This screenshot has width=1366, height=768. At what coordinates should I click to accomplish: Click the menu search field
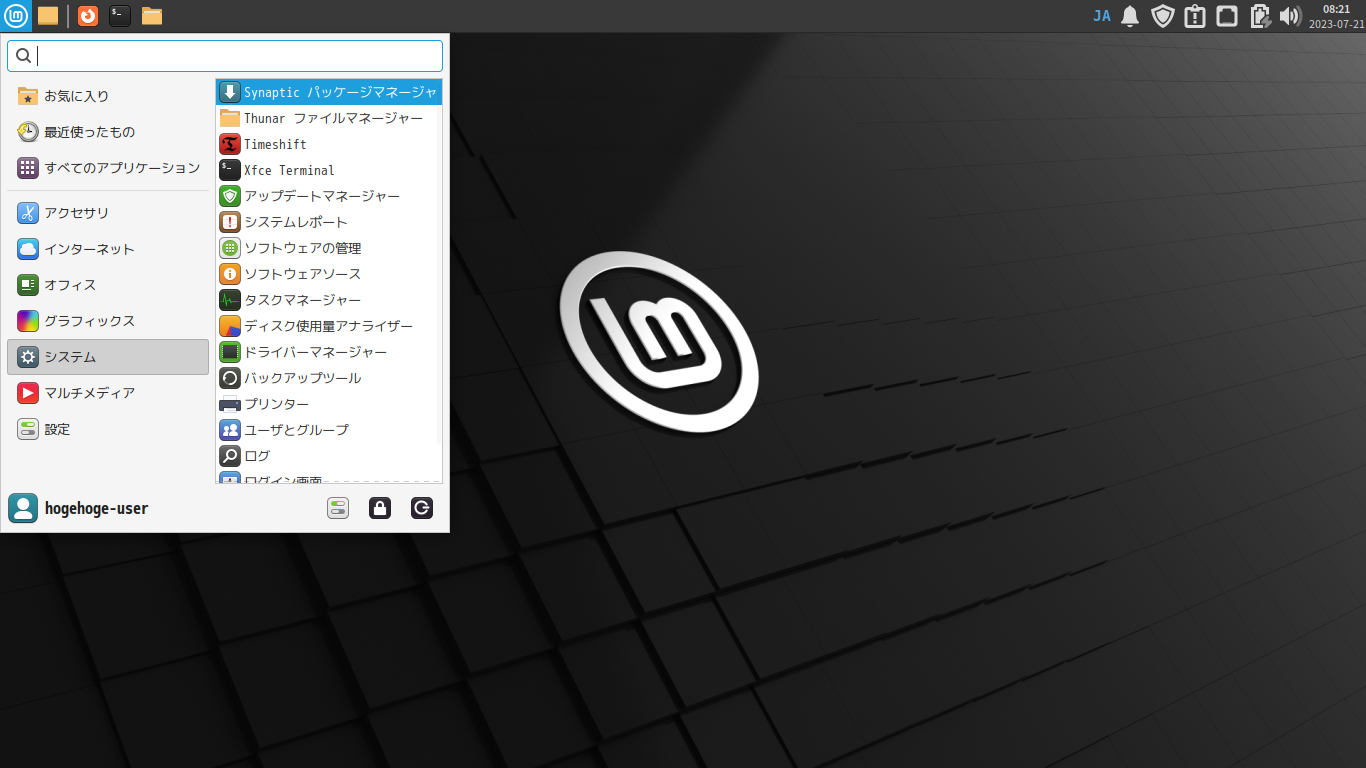[x=225, y=56]
